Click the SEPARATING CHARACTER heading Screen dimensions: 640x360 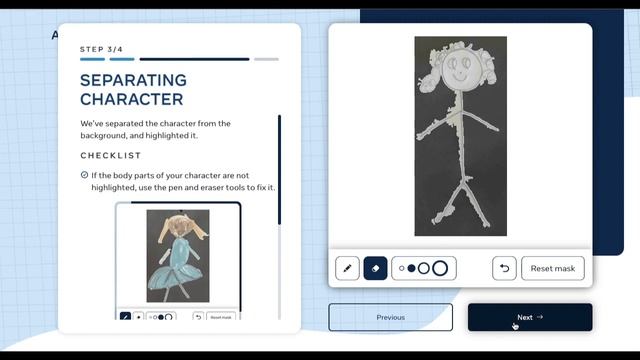[x=133, y=90]
